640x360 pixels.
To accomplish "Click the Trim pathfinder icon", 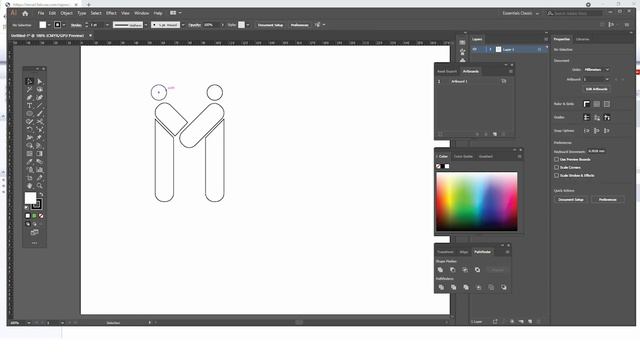I will tap(453, 287).
